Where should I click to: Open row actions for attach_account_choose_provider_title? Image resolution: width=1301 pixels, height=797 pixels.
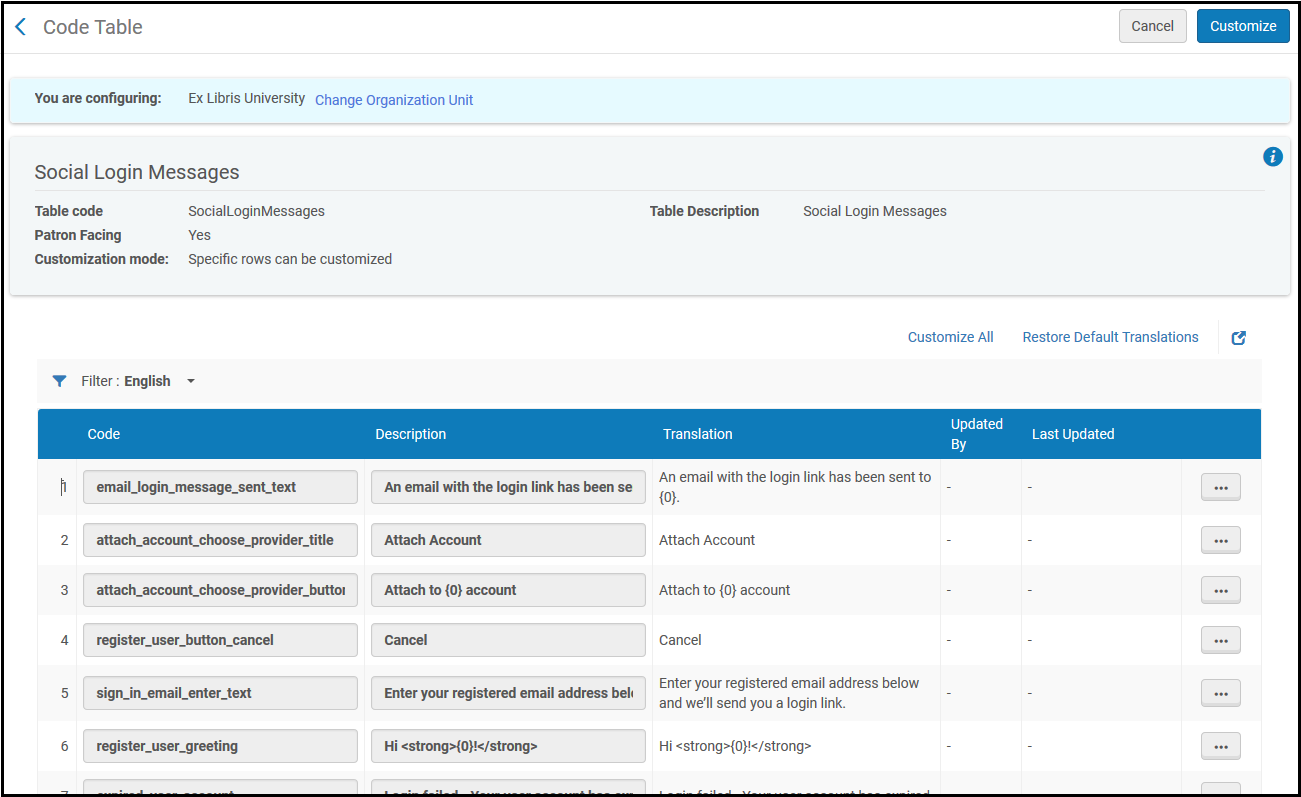tap(1220, 540)
